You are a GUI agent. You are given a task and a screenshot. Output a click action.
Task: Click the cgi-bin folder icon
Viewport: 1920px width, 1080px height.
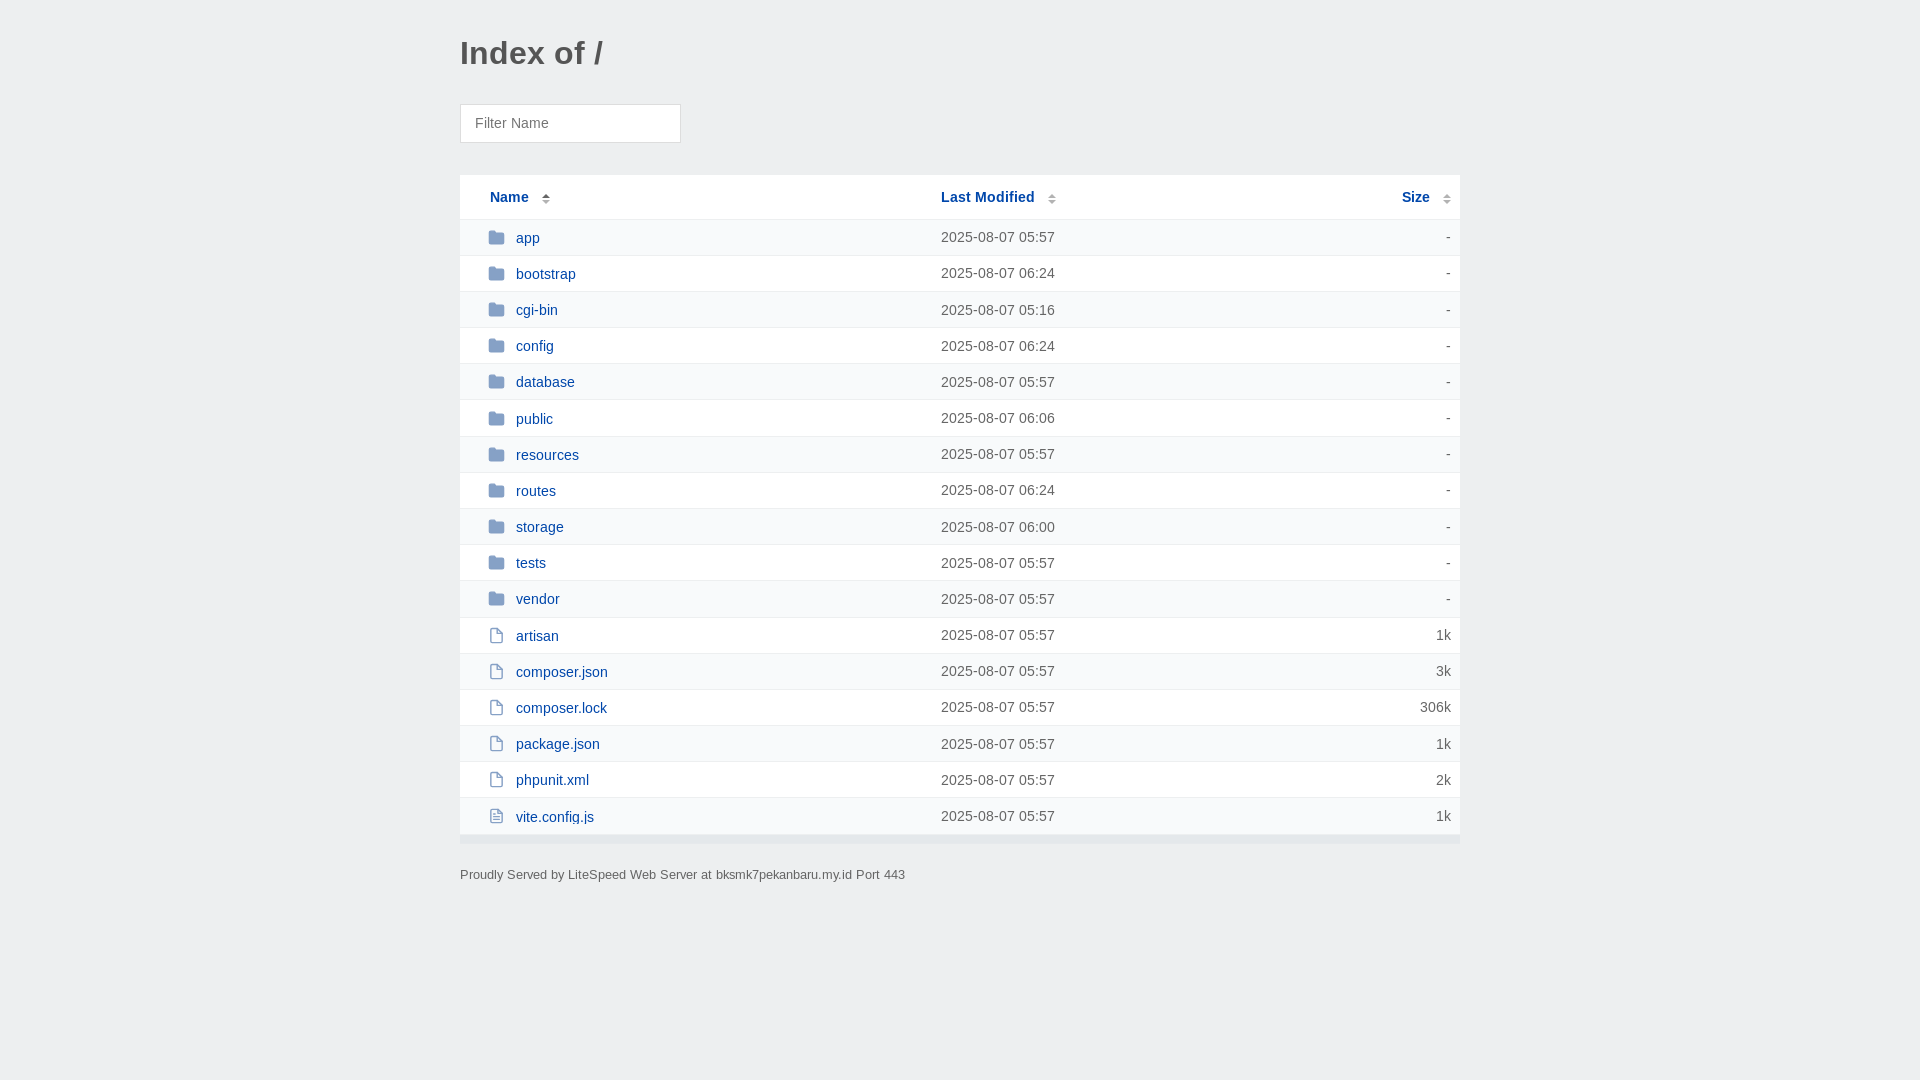pyautogui.click(x=496, y=310)
